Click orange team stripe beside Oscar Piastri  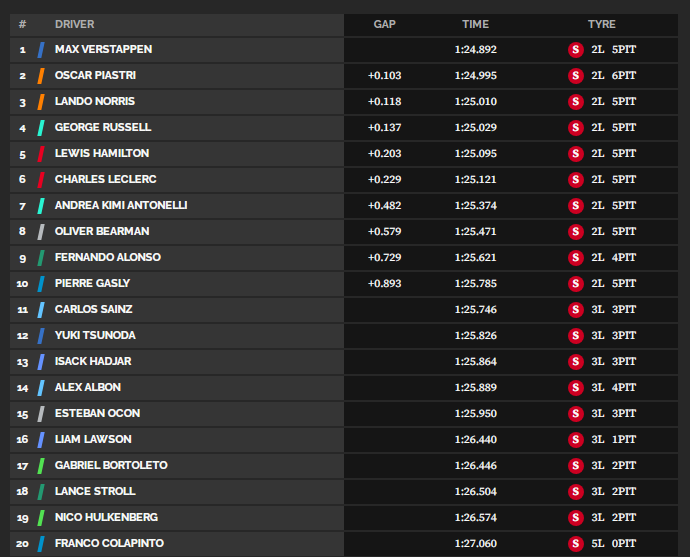point(41,76)
